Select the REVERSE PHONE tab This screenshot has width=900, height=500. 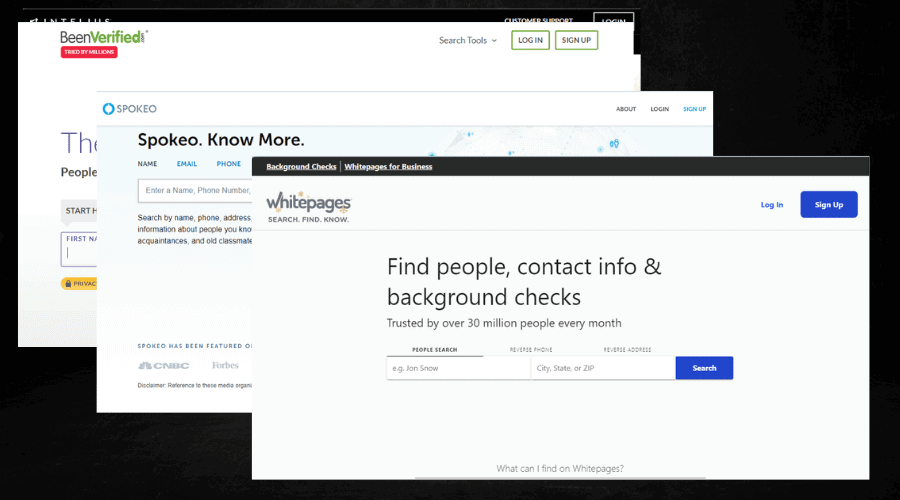(x=531, y=349)
